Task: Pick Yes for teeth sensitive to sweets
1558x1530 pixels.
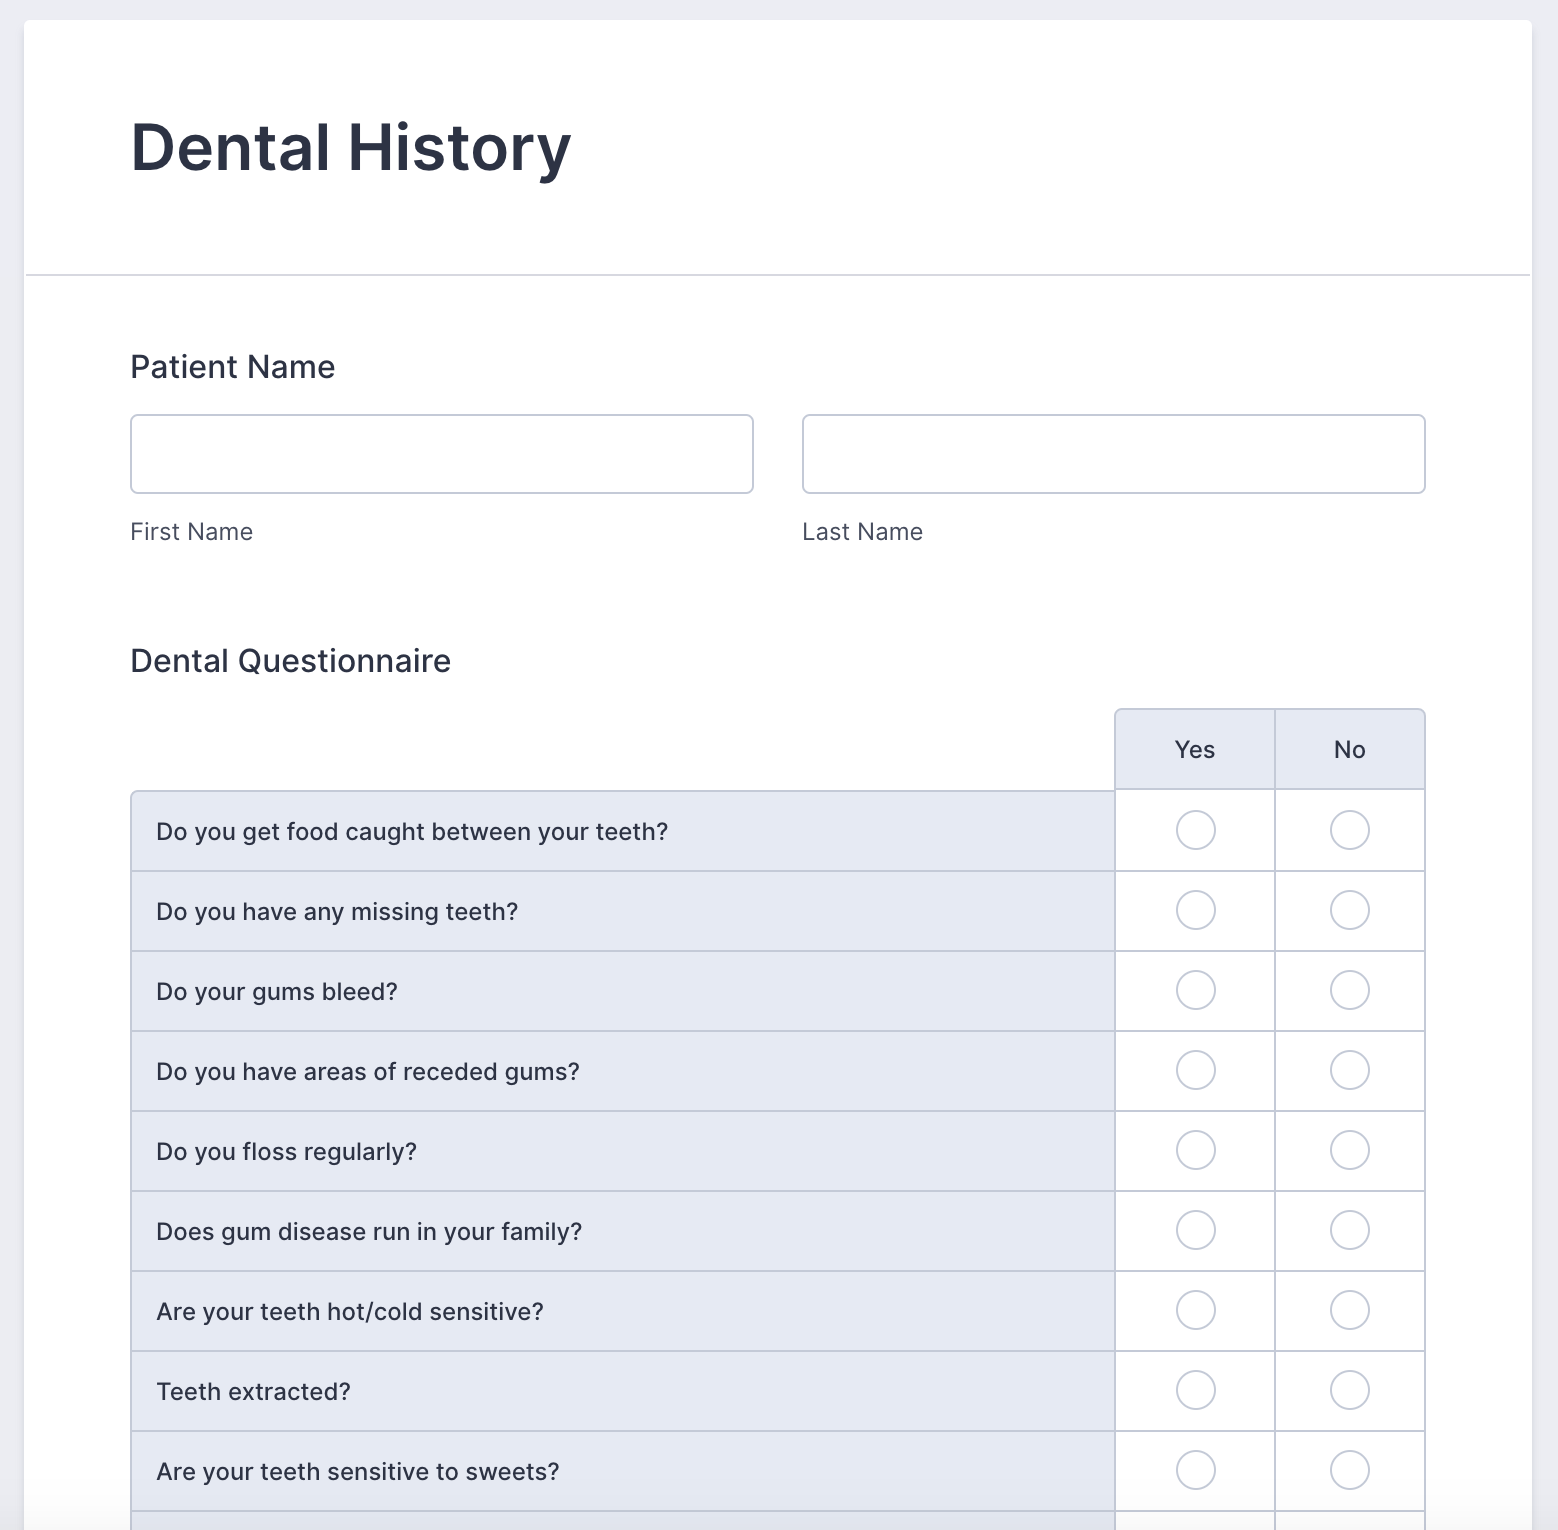Action: 1195,1470
